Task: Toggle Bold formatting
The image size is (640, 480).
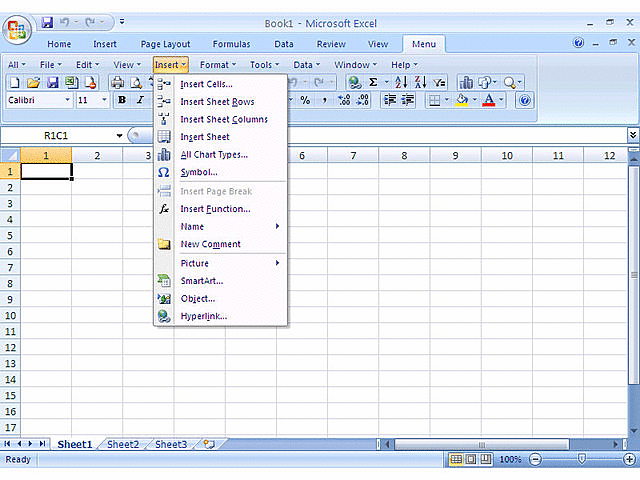Action: 122,100
